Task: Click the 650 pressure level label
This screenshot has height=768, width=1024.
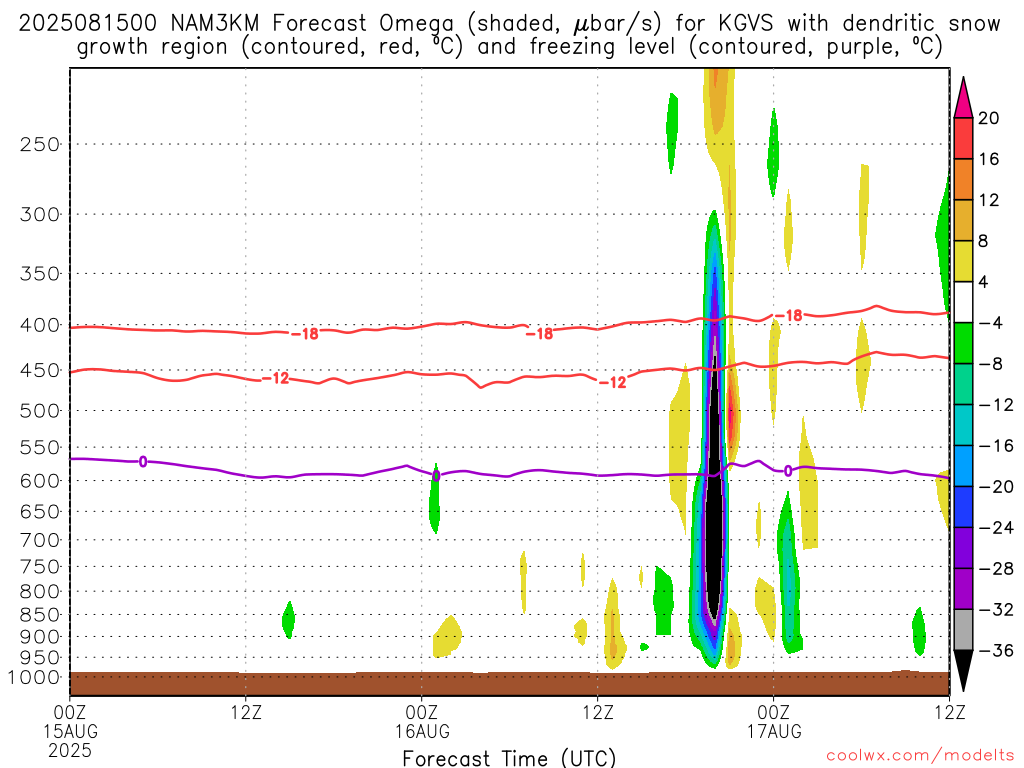Action: click(40, 511)
